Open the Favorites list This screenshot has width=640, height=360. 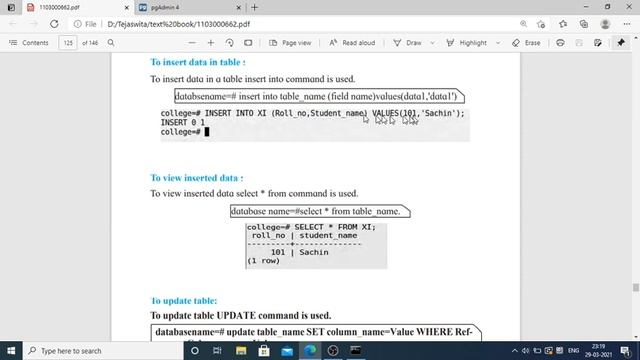563,24
